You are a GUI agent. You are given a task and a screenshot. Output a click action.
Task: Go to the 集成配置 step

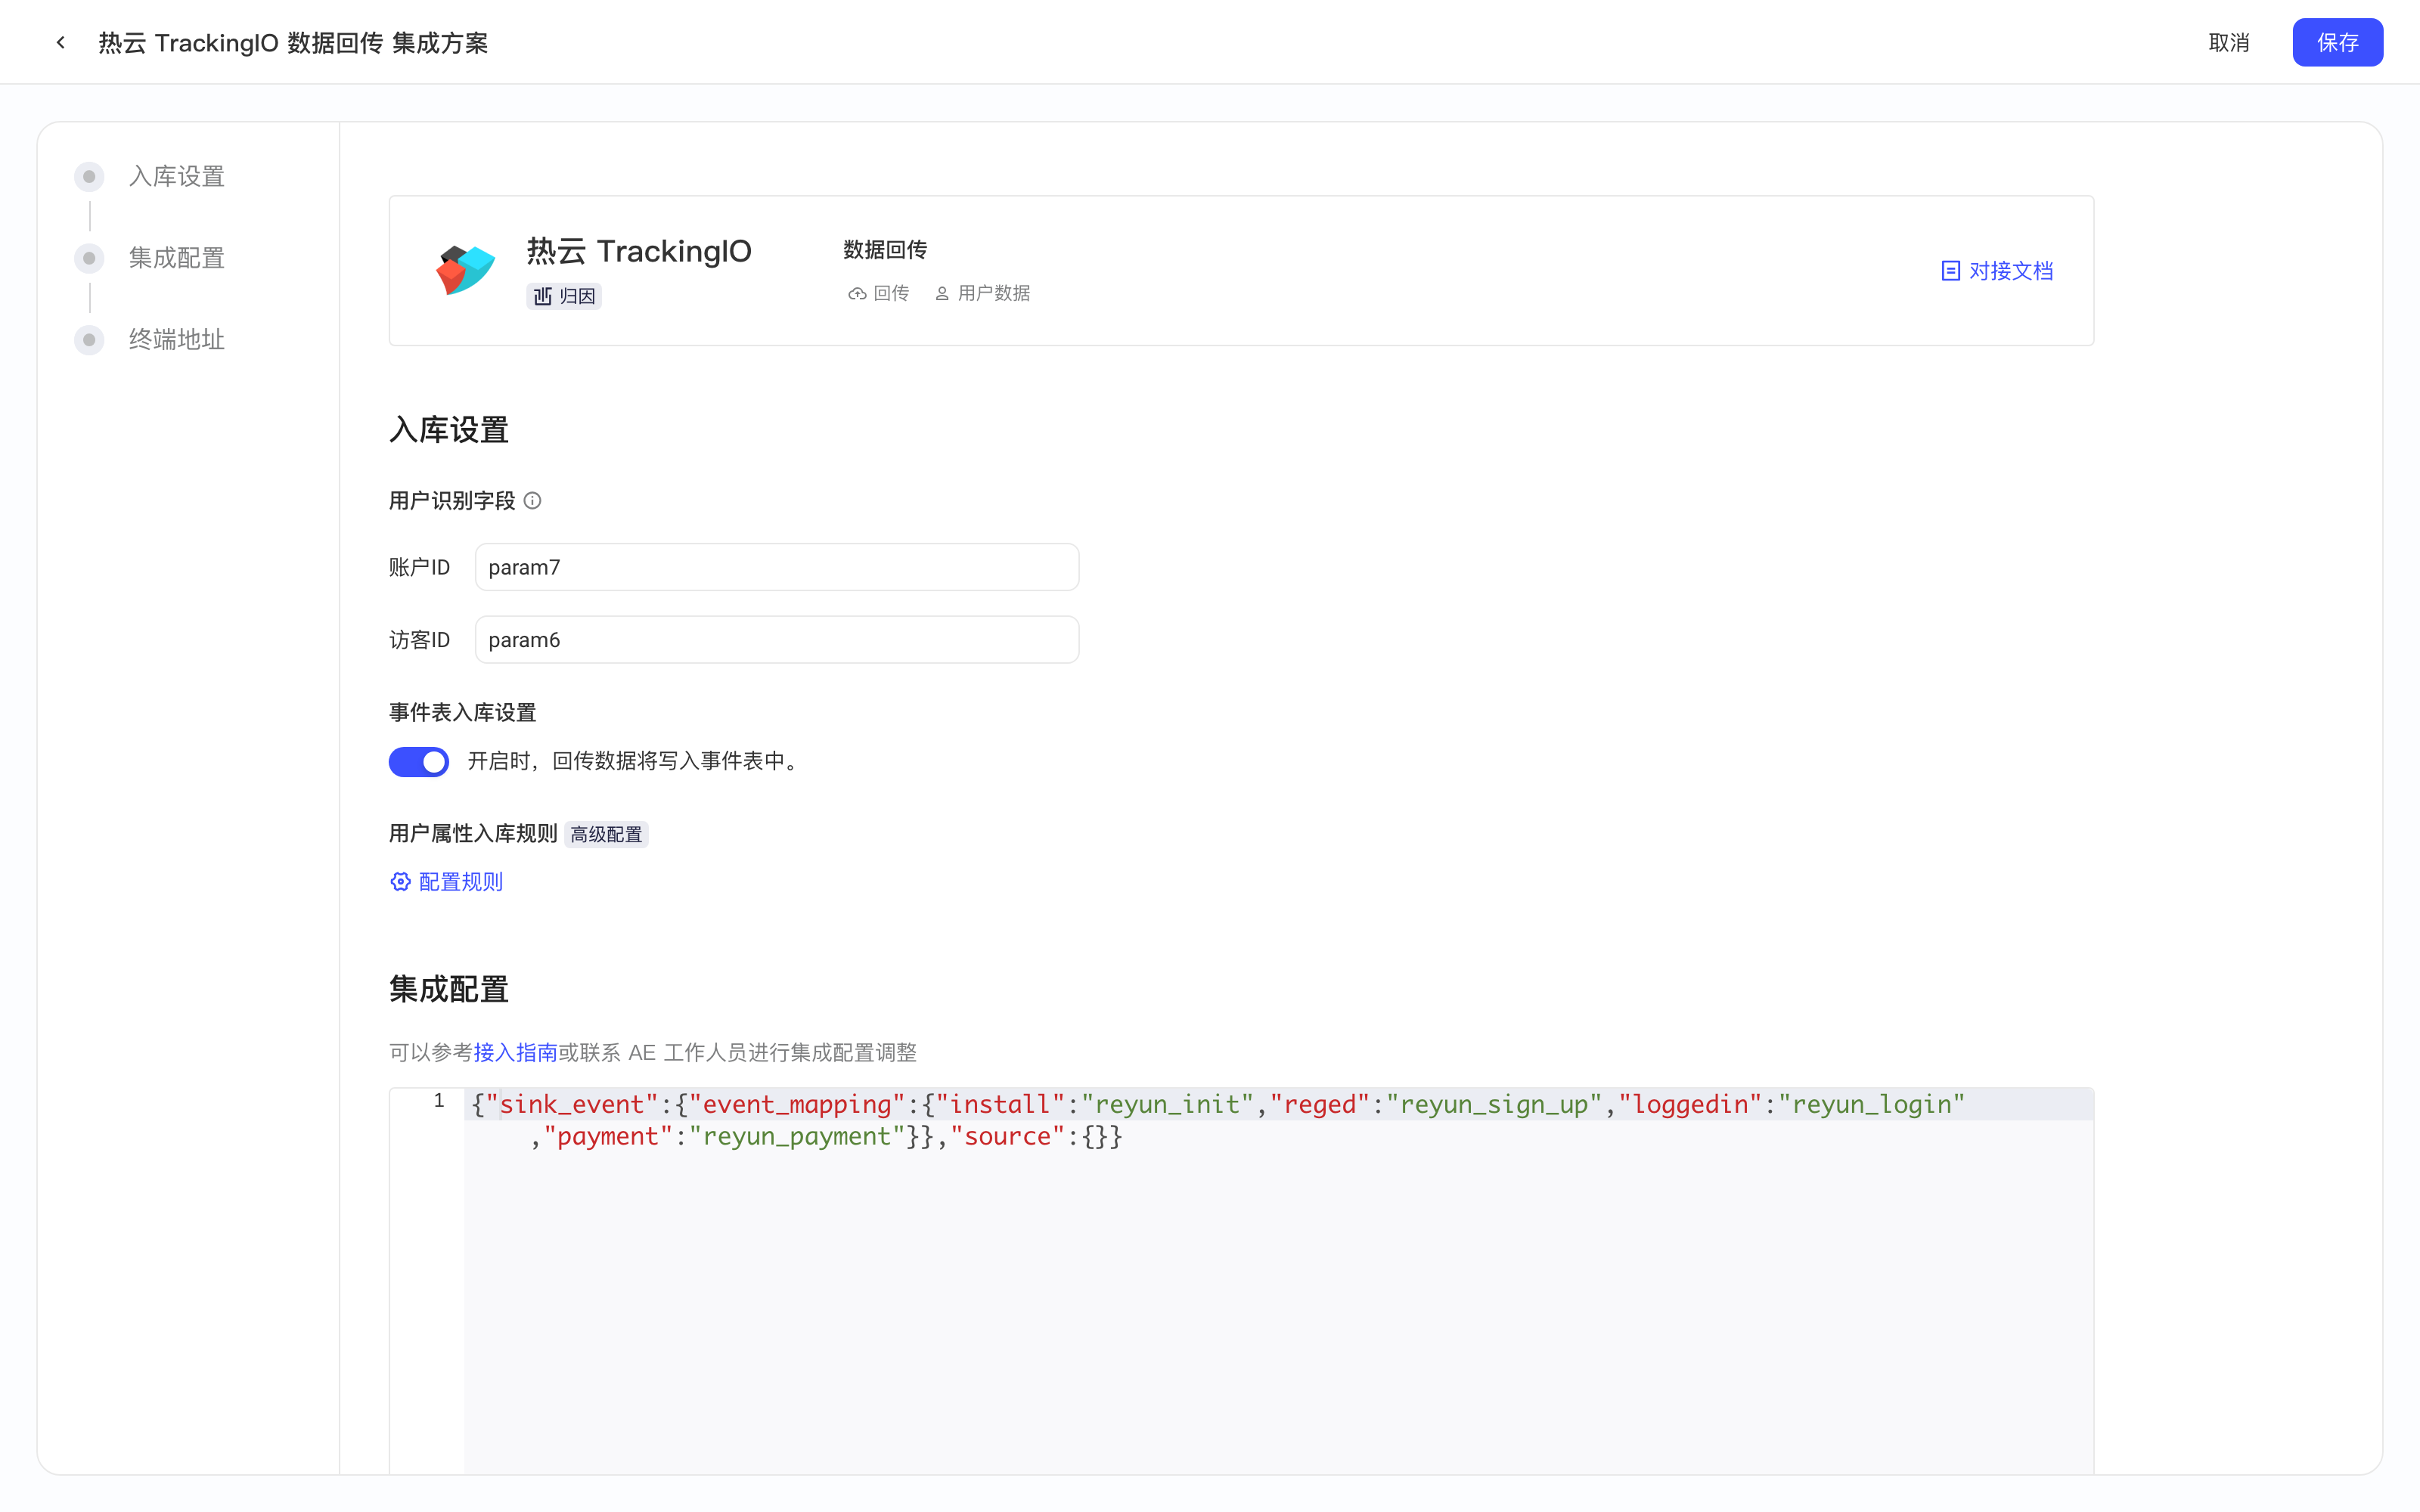click(x=176, y=259)
